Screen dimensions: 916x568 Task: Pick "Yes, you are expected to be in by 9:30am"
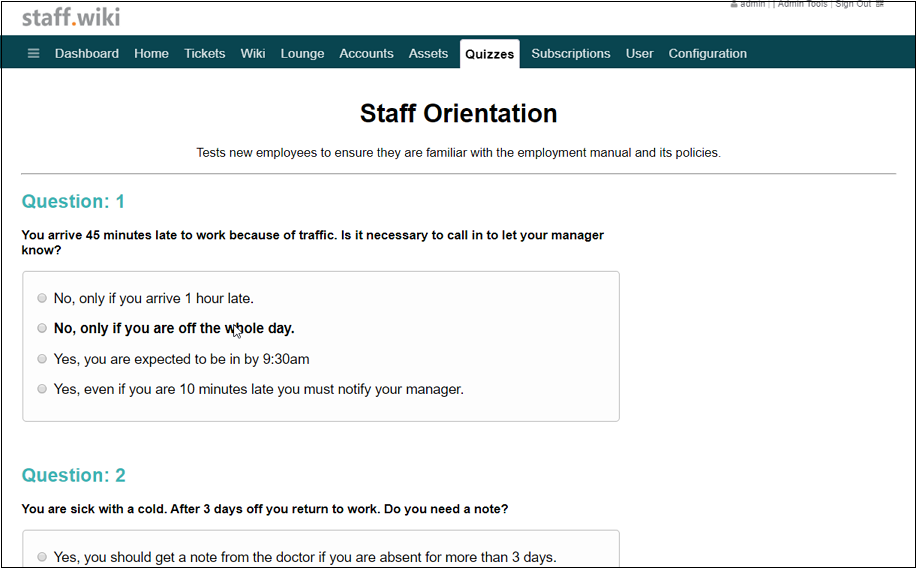pos(42,359)
